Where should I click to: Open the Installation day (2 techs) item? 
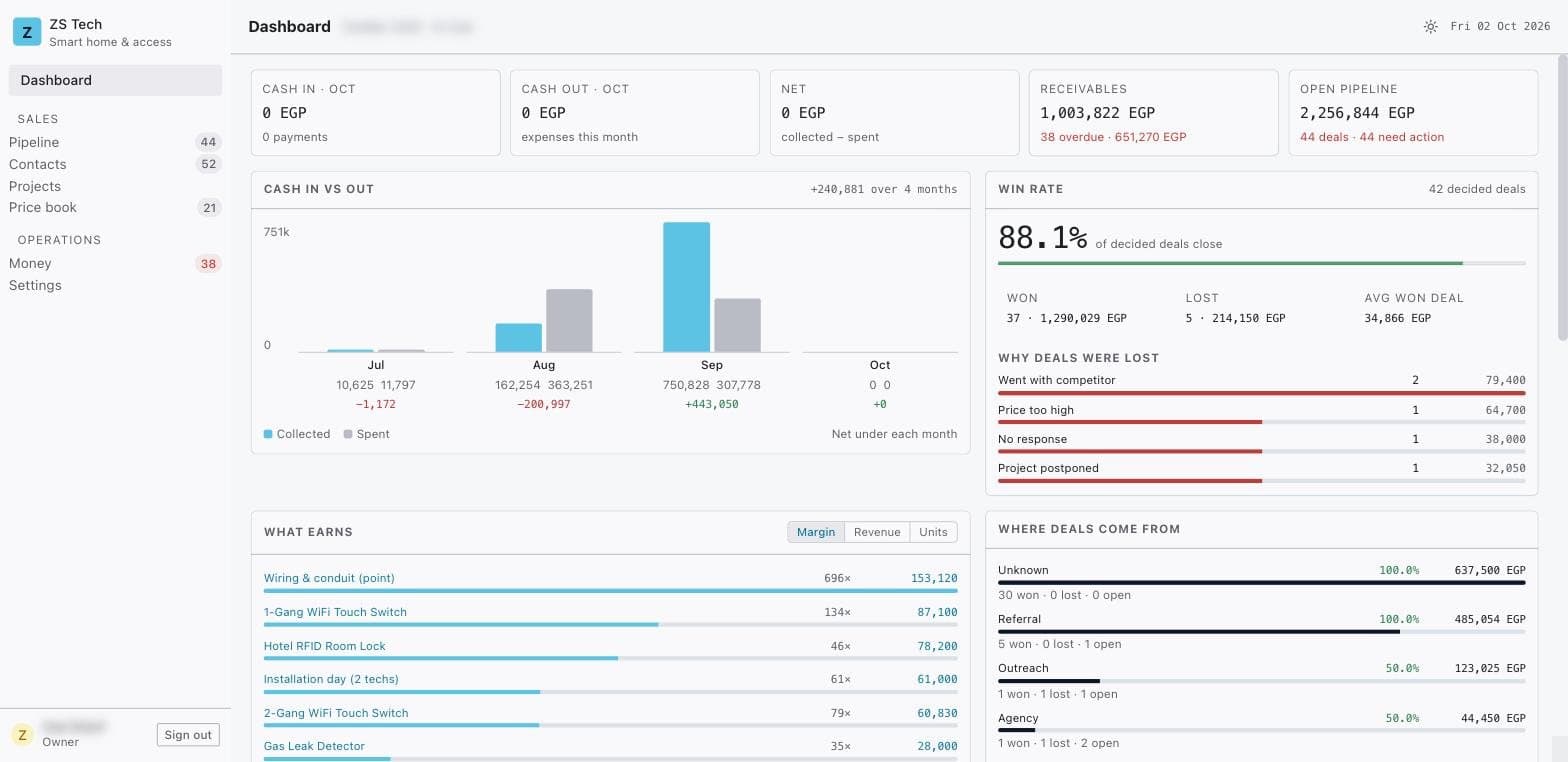coord(331,679)
